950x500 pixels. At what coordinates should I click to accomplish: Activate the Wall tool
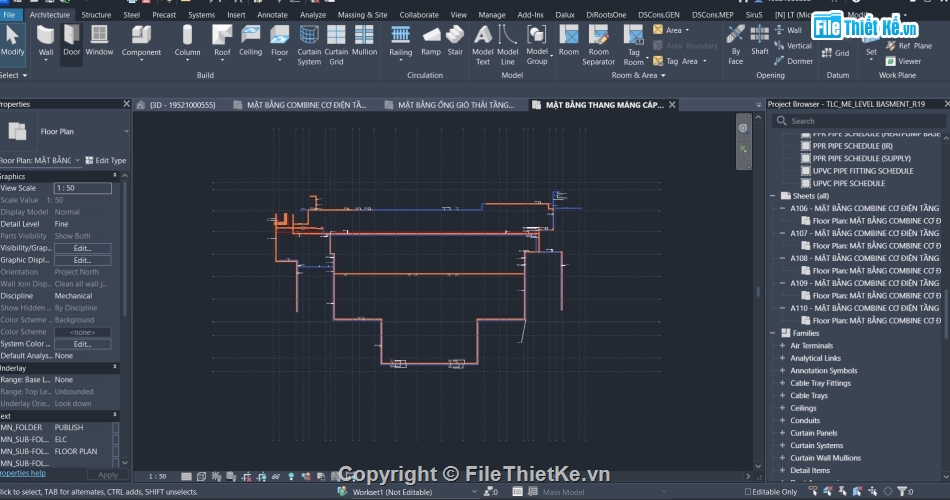coord(45,42)
